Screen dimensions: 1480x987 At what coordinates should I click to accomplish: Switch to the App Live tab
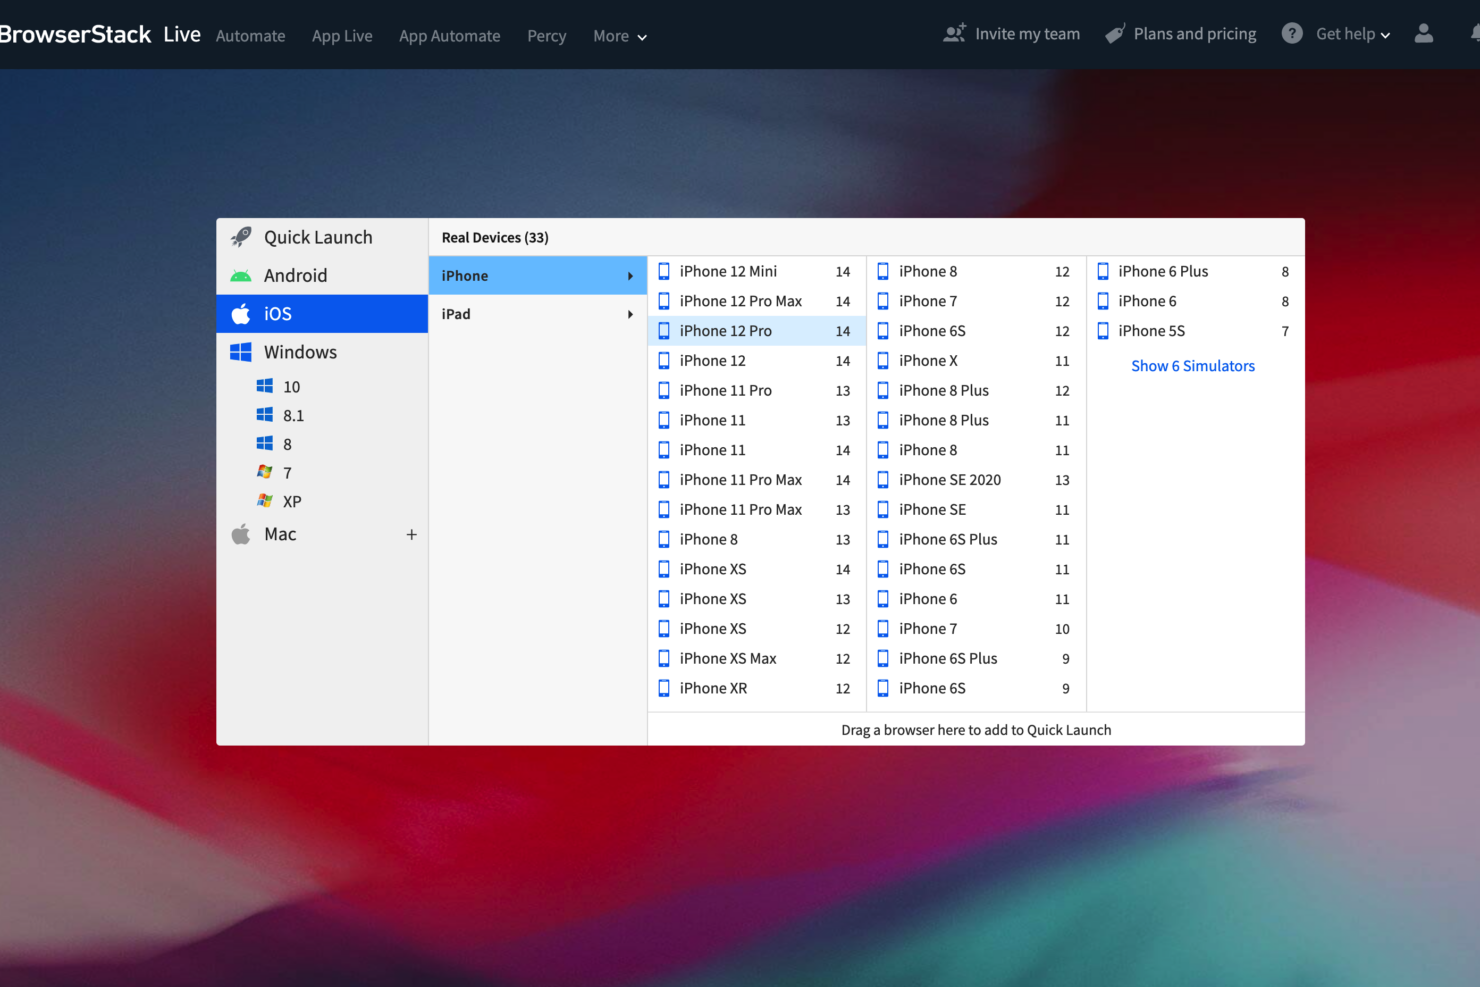pyautogui.click(x=342, y=36)
